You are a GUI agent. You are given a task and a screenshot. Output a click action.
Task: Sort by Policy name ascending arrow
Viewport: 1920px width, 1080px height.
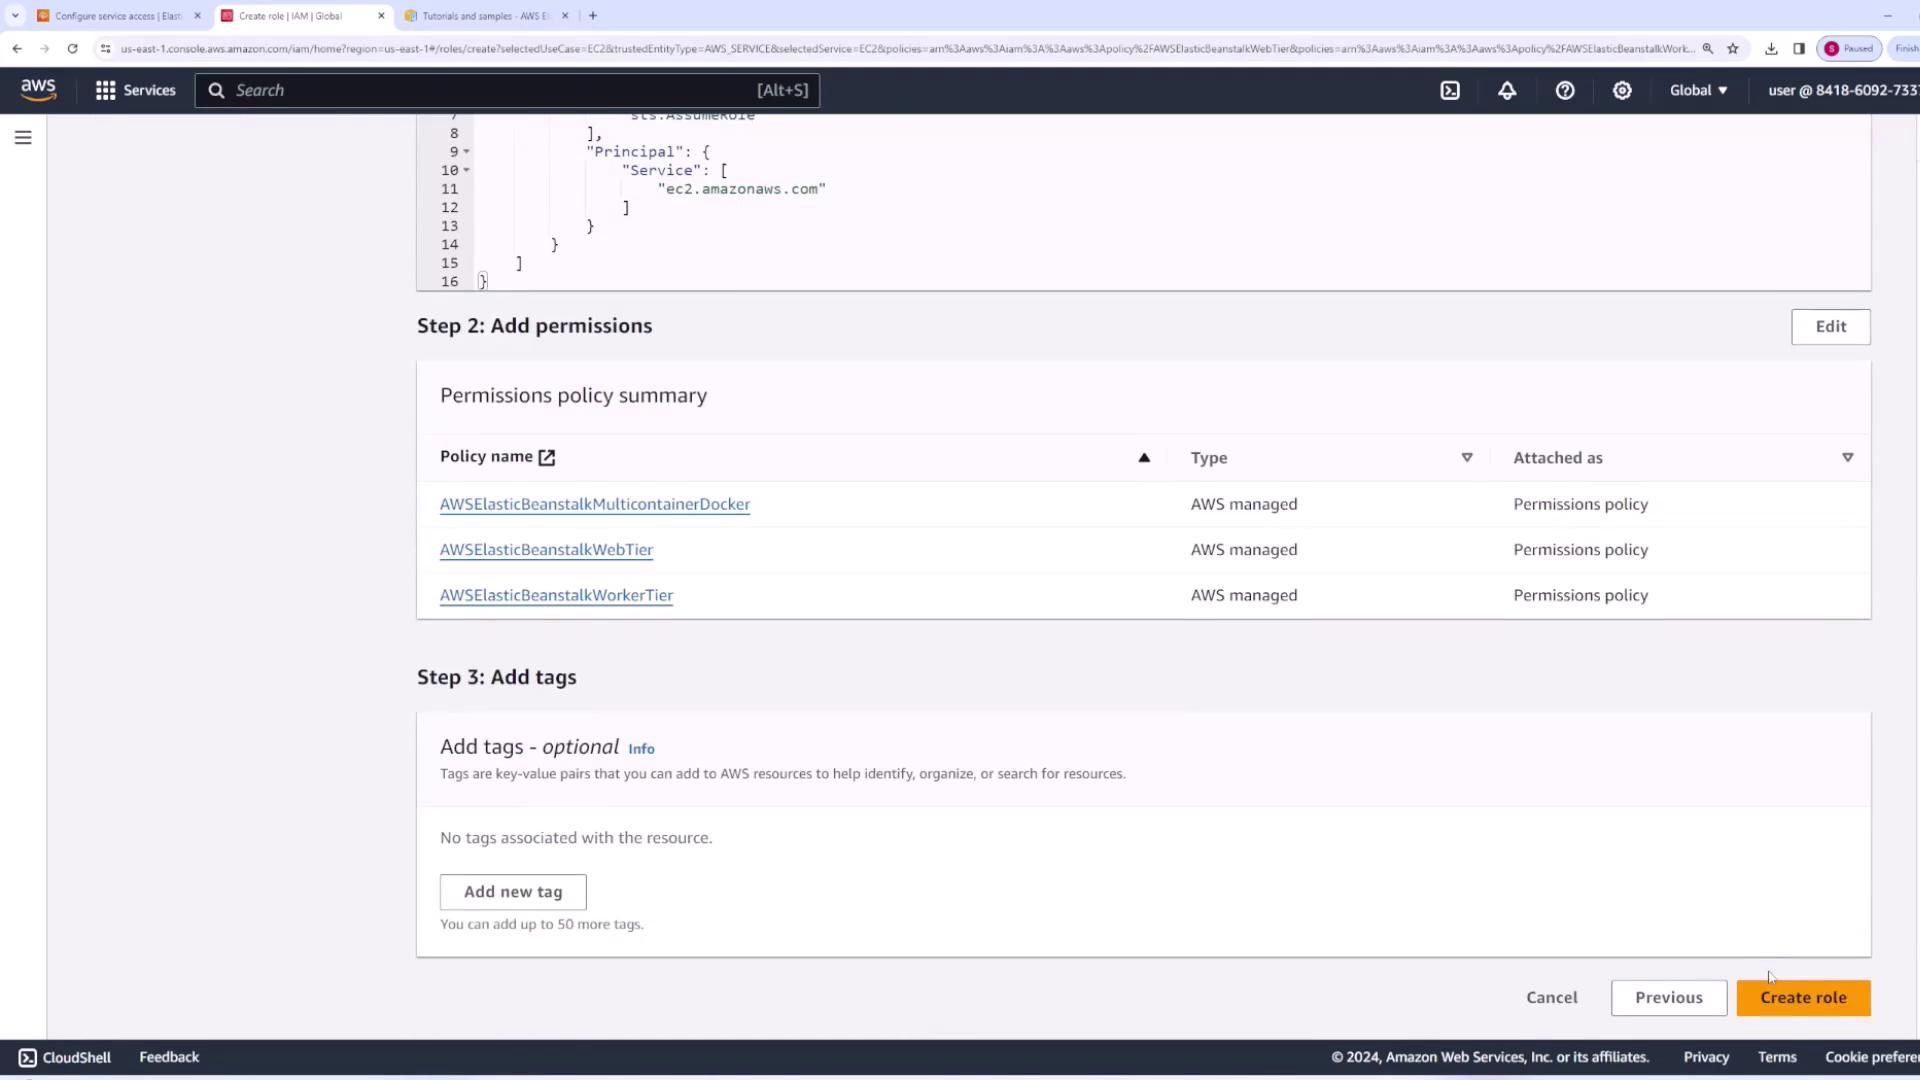click(x=1144, y=457)
